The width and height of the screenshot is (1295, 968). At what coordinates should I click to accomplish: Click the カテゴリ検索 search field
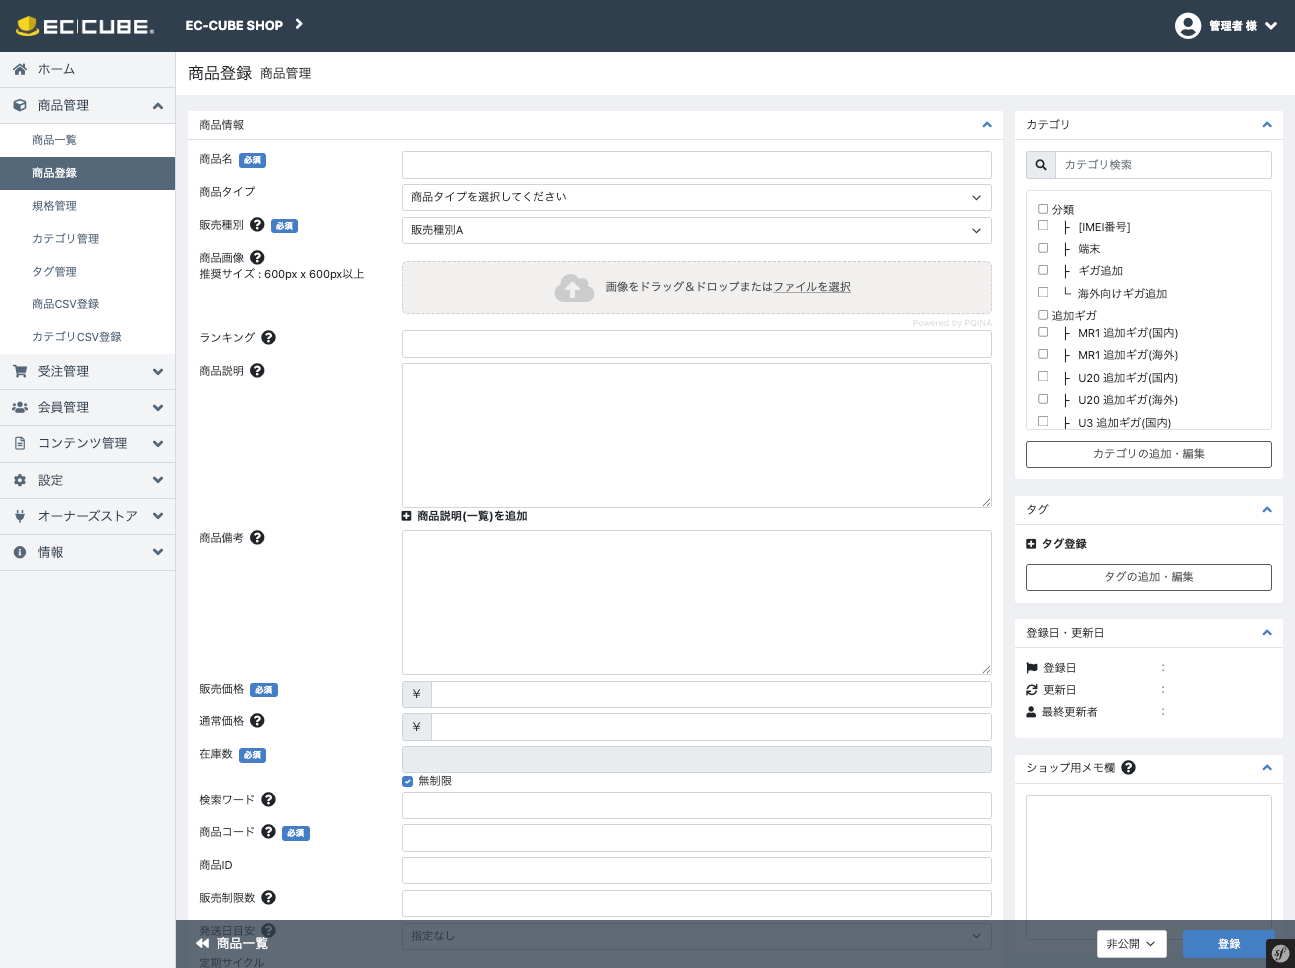click(x=1163, y=165)
